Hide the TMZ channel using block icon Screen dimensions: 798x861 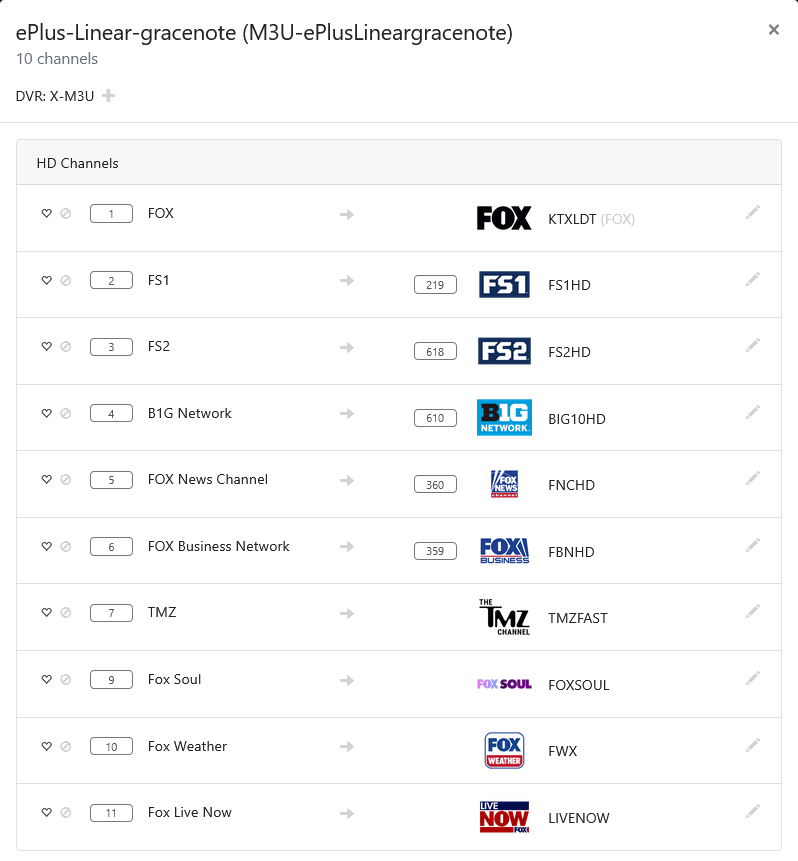[x=66, y=612]
